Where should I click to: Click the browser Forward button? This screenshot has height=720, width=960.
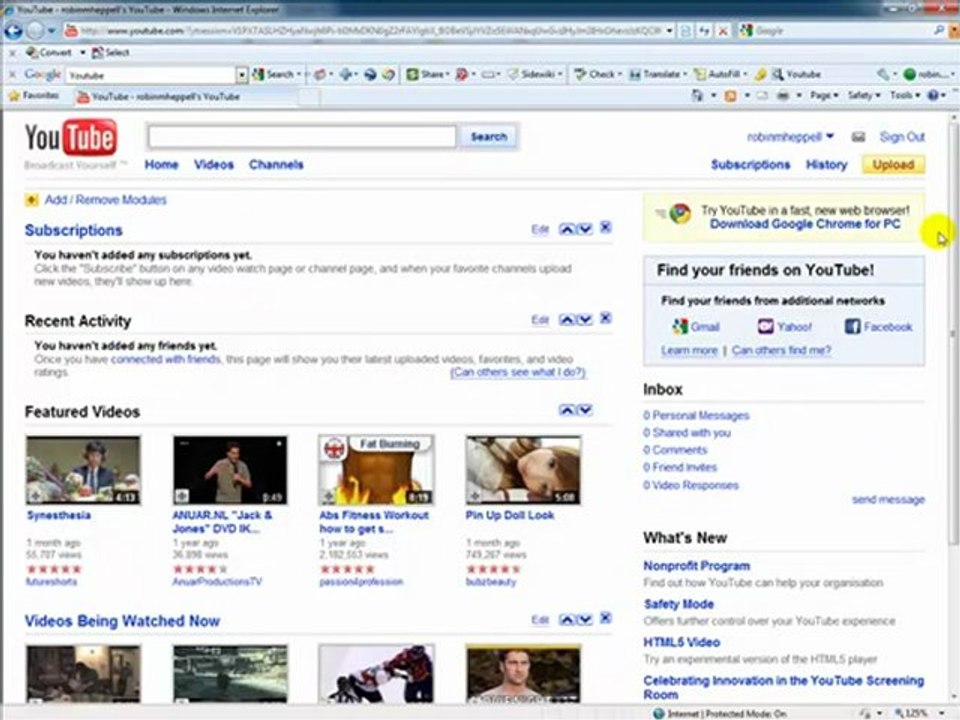click(x=36, y=31)
